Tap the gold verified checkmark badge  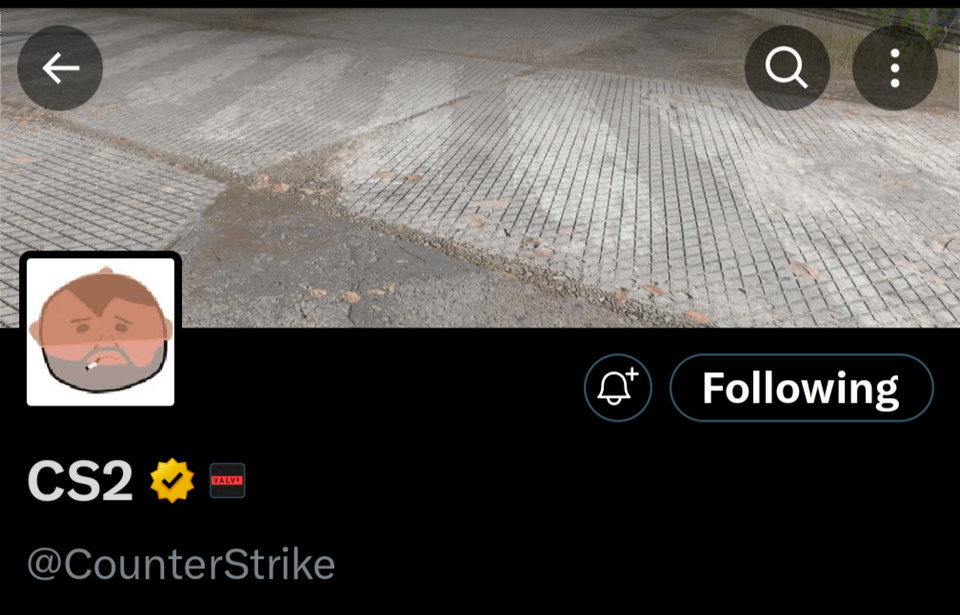(172, 480)
